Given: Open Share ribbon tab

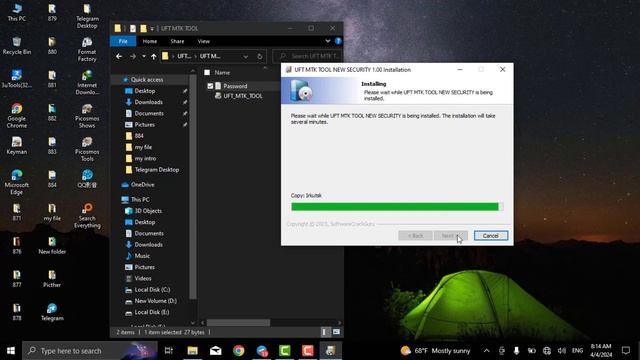Looking at the screenshot, I should (177, 41).
